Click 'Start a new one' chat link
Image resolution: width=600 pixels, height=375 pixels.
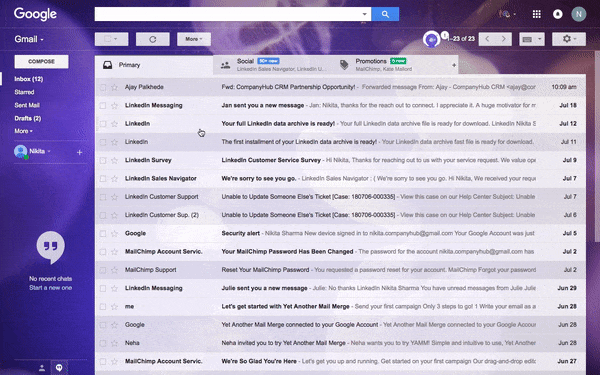pos(51,288)
